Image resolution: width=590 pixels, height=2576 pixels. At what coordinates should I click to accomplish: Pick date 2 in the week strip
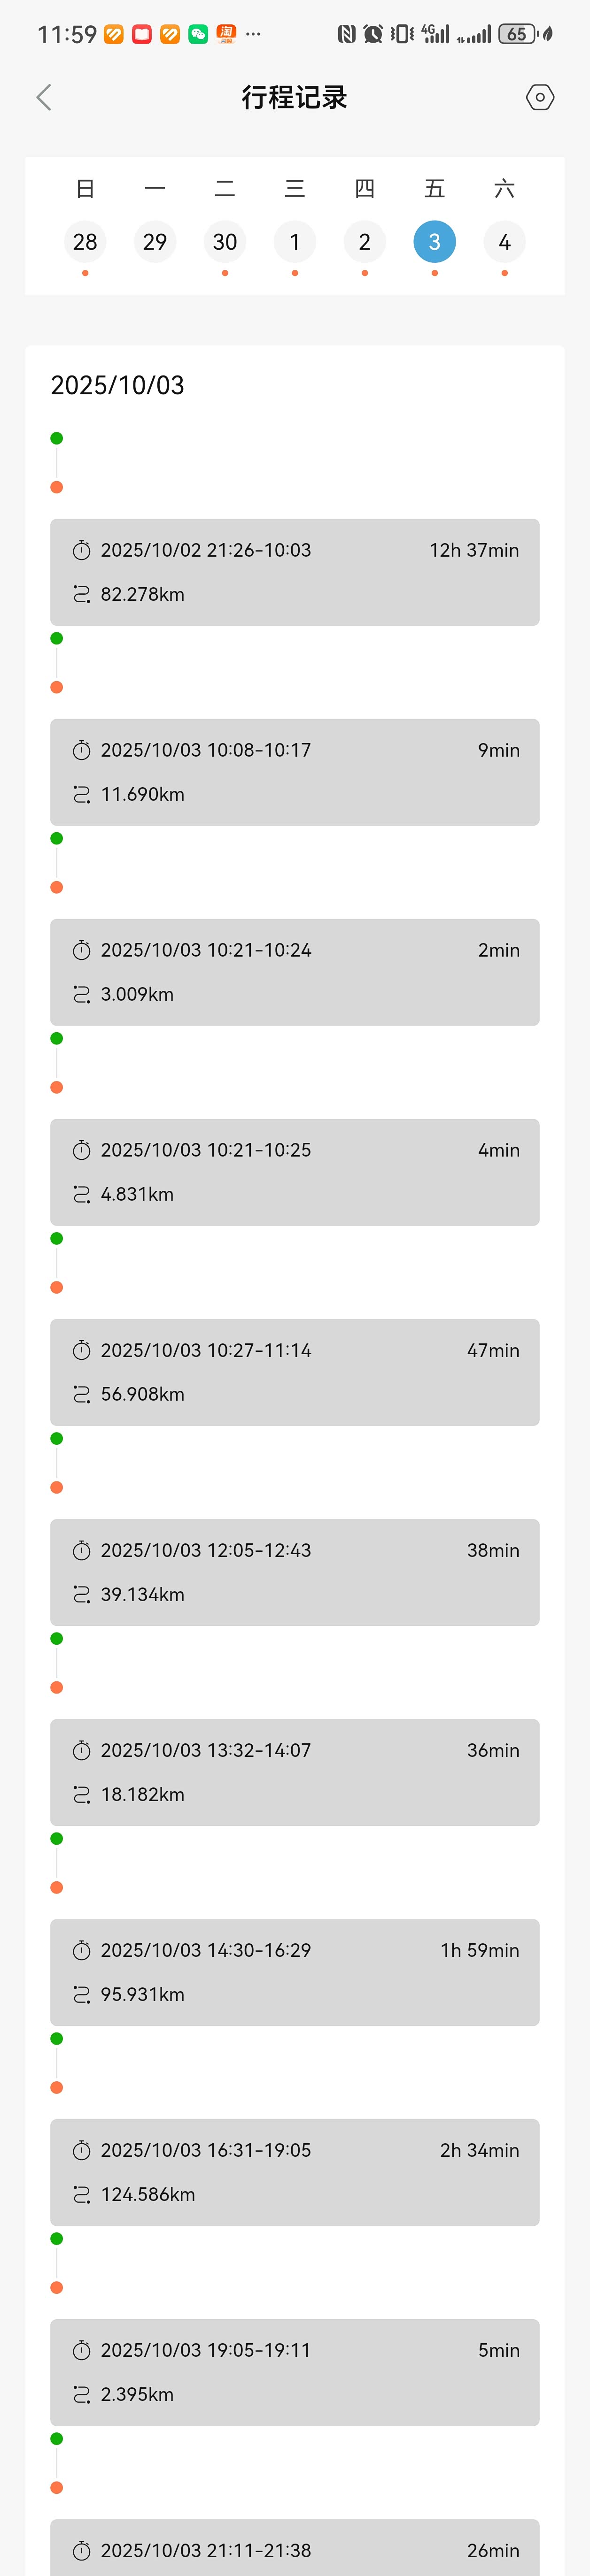pyautogui.click(x=365, y=242)
